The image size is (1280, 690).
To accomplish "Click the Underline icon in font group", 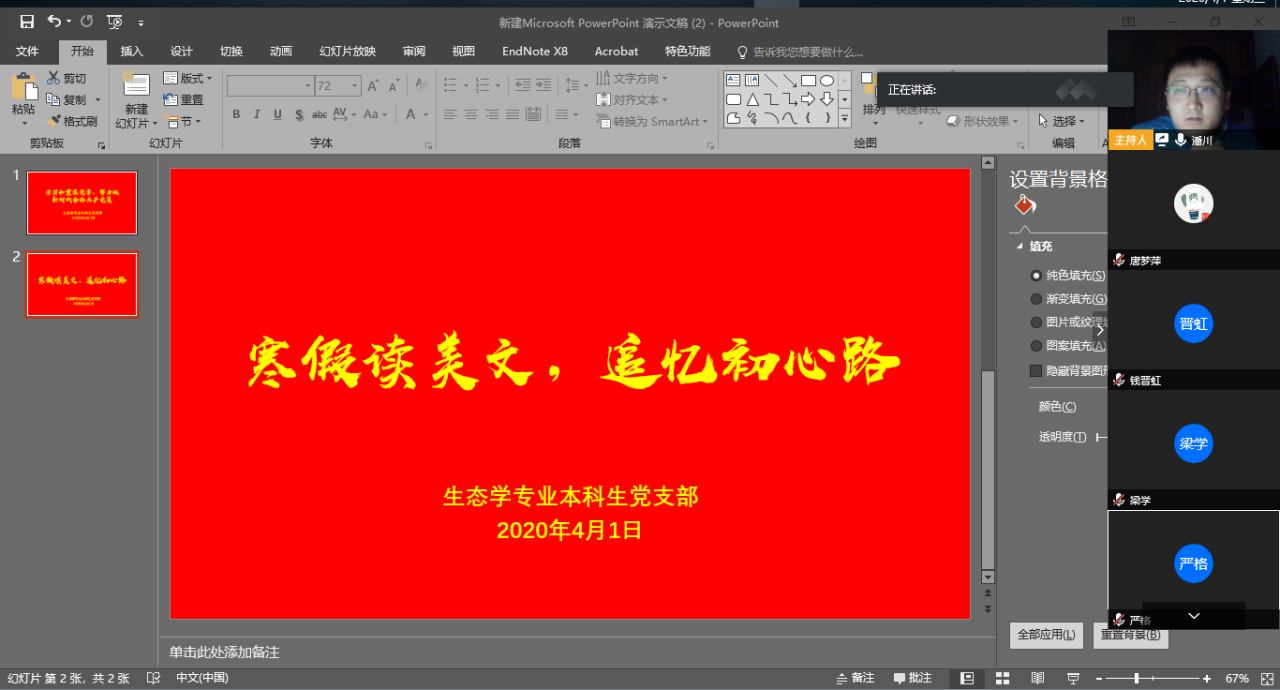I will pos(277,114).
